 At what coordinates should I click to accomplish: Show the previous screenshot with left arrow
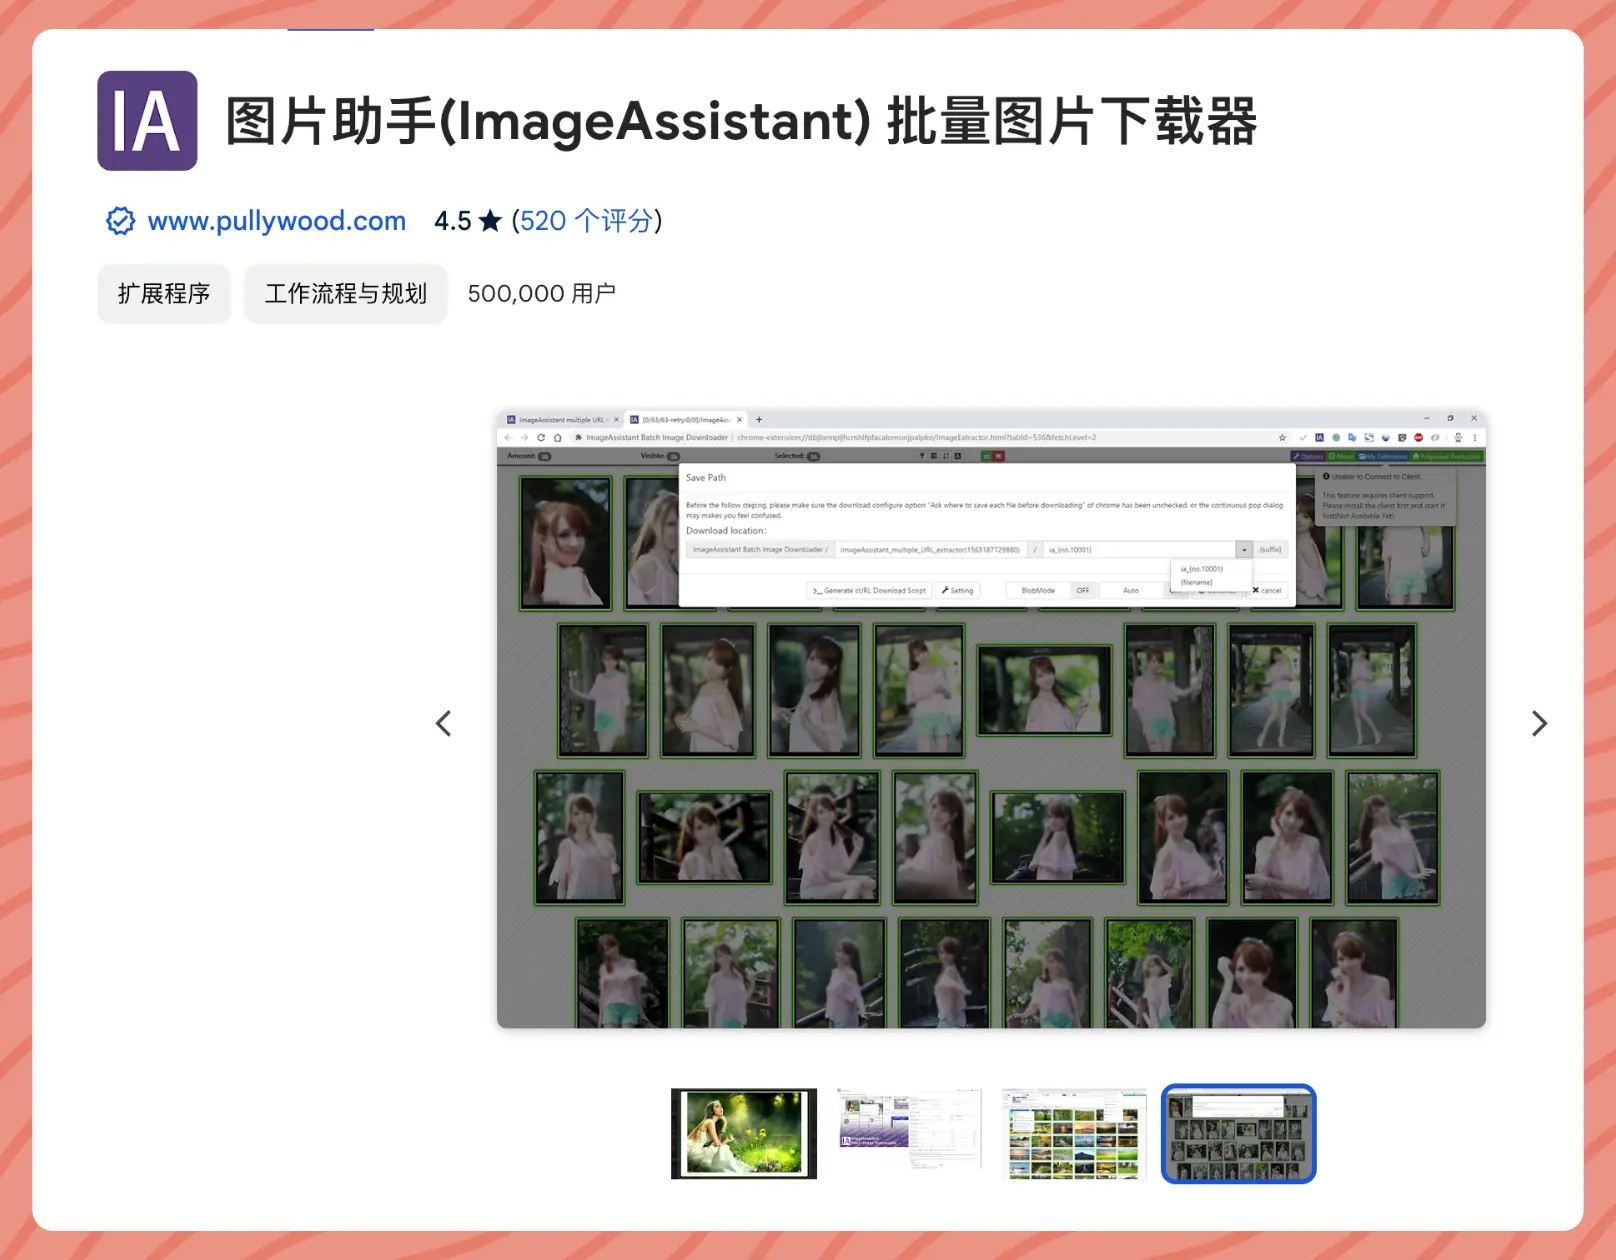coord(444,723)
